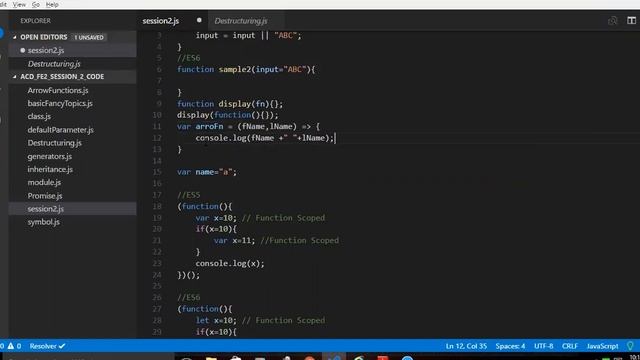Click the EXPLORER panel title
Screen dimensions: 640x360
click(x=36, y=20)
